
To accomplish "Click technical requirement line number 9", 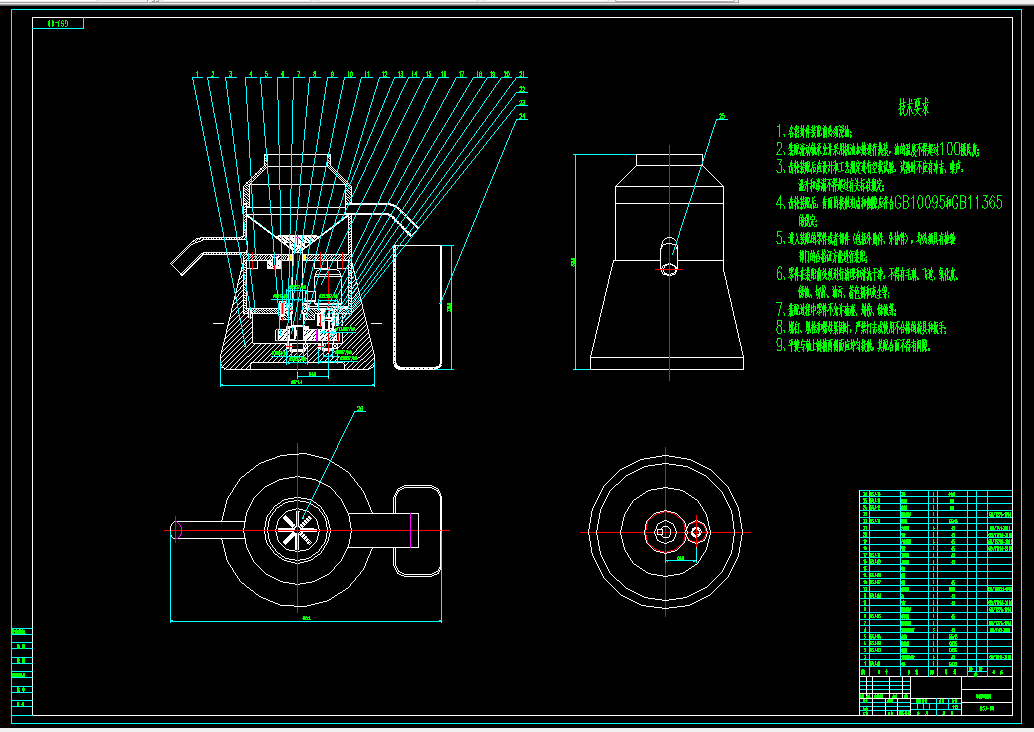I will click(853, 345).
